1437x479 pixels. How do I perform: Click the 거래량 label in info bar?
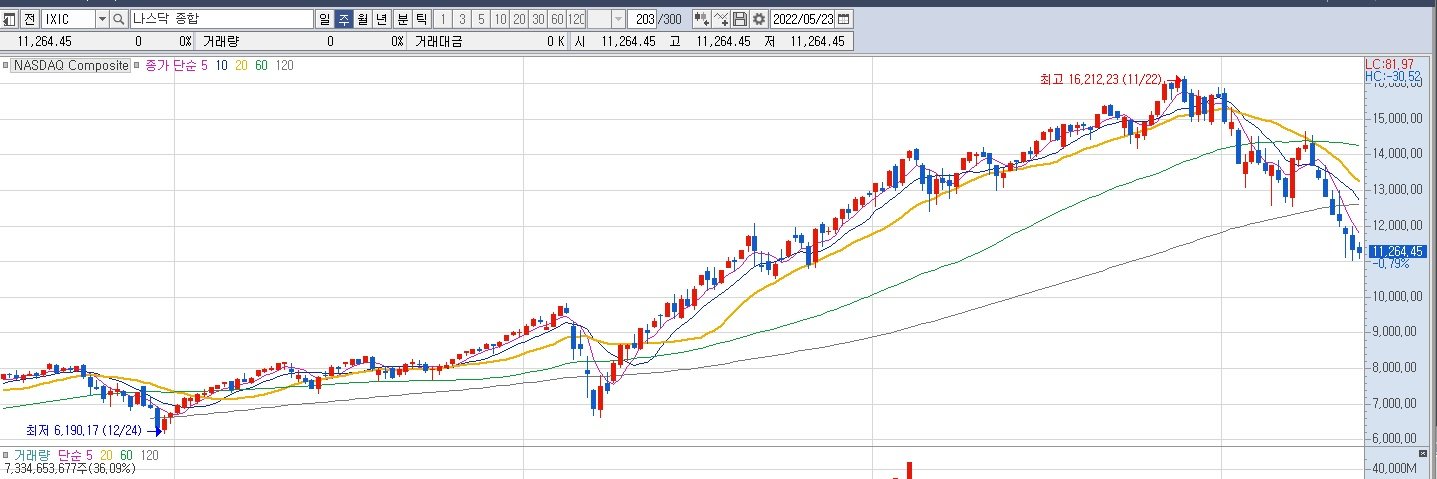(x=220, y=41)
